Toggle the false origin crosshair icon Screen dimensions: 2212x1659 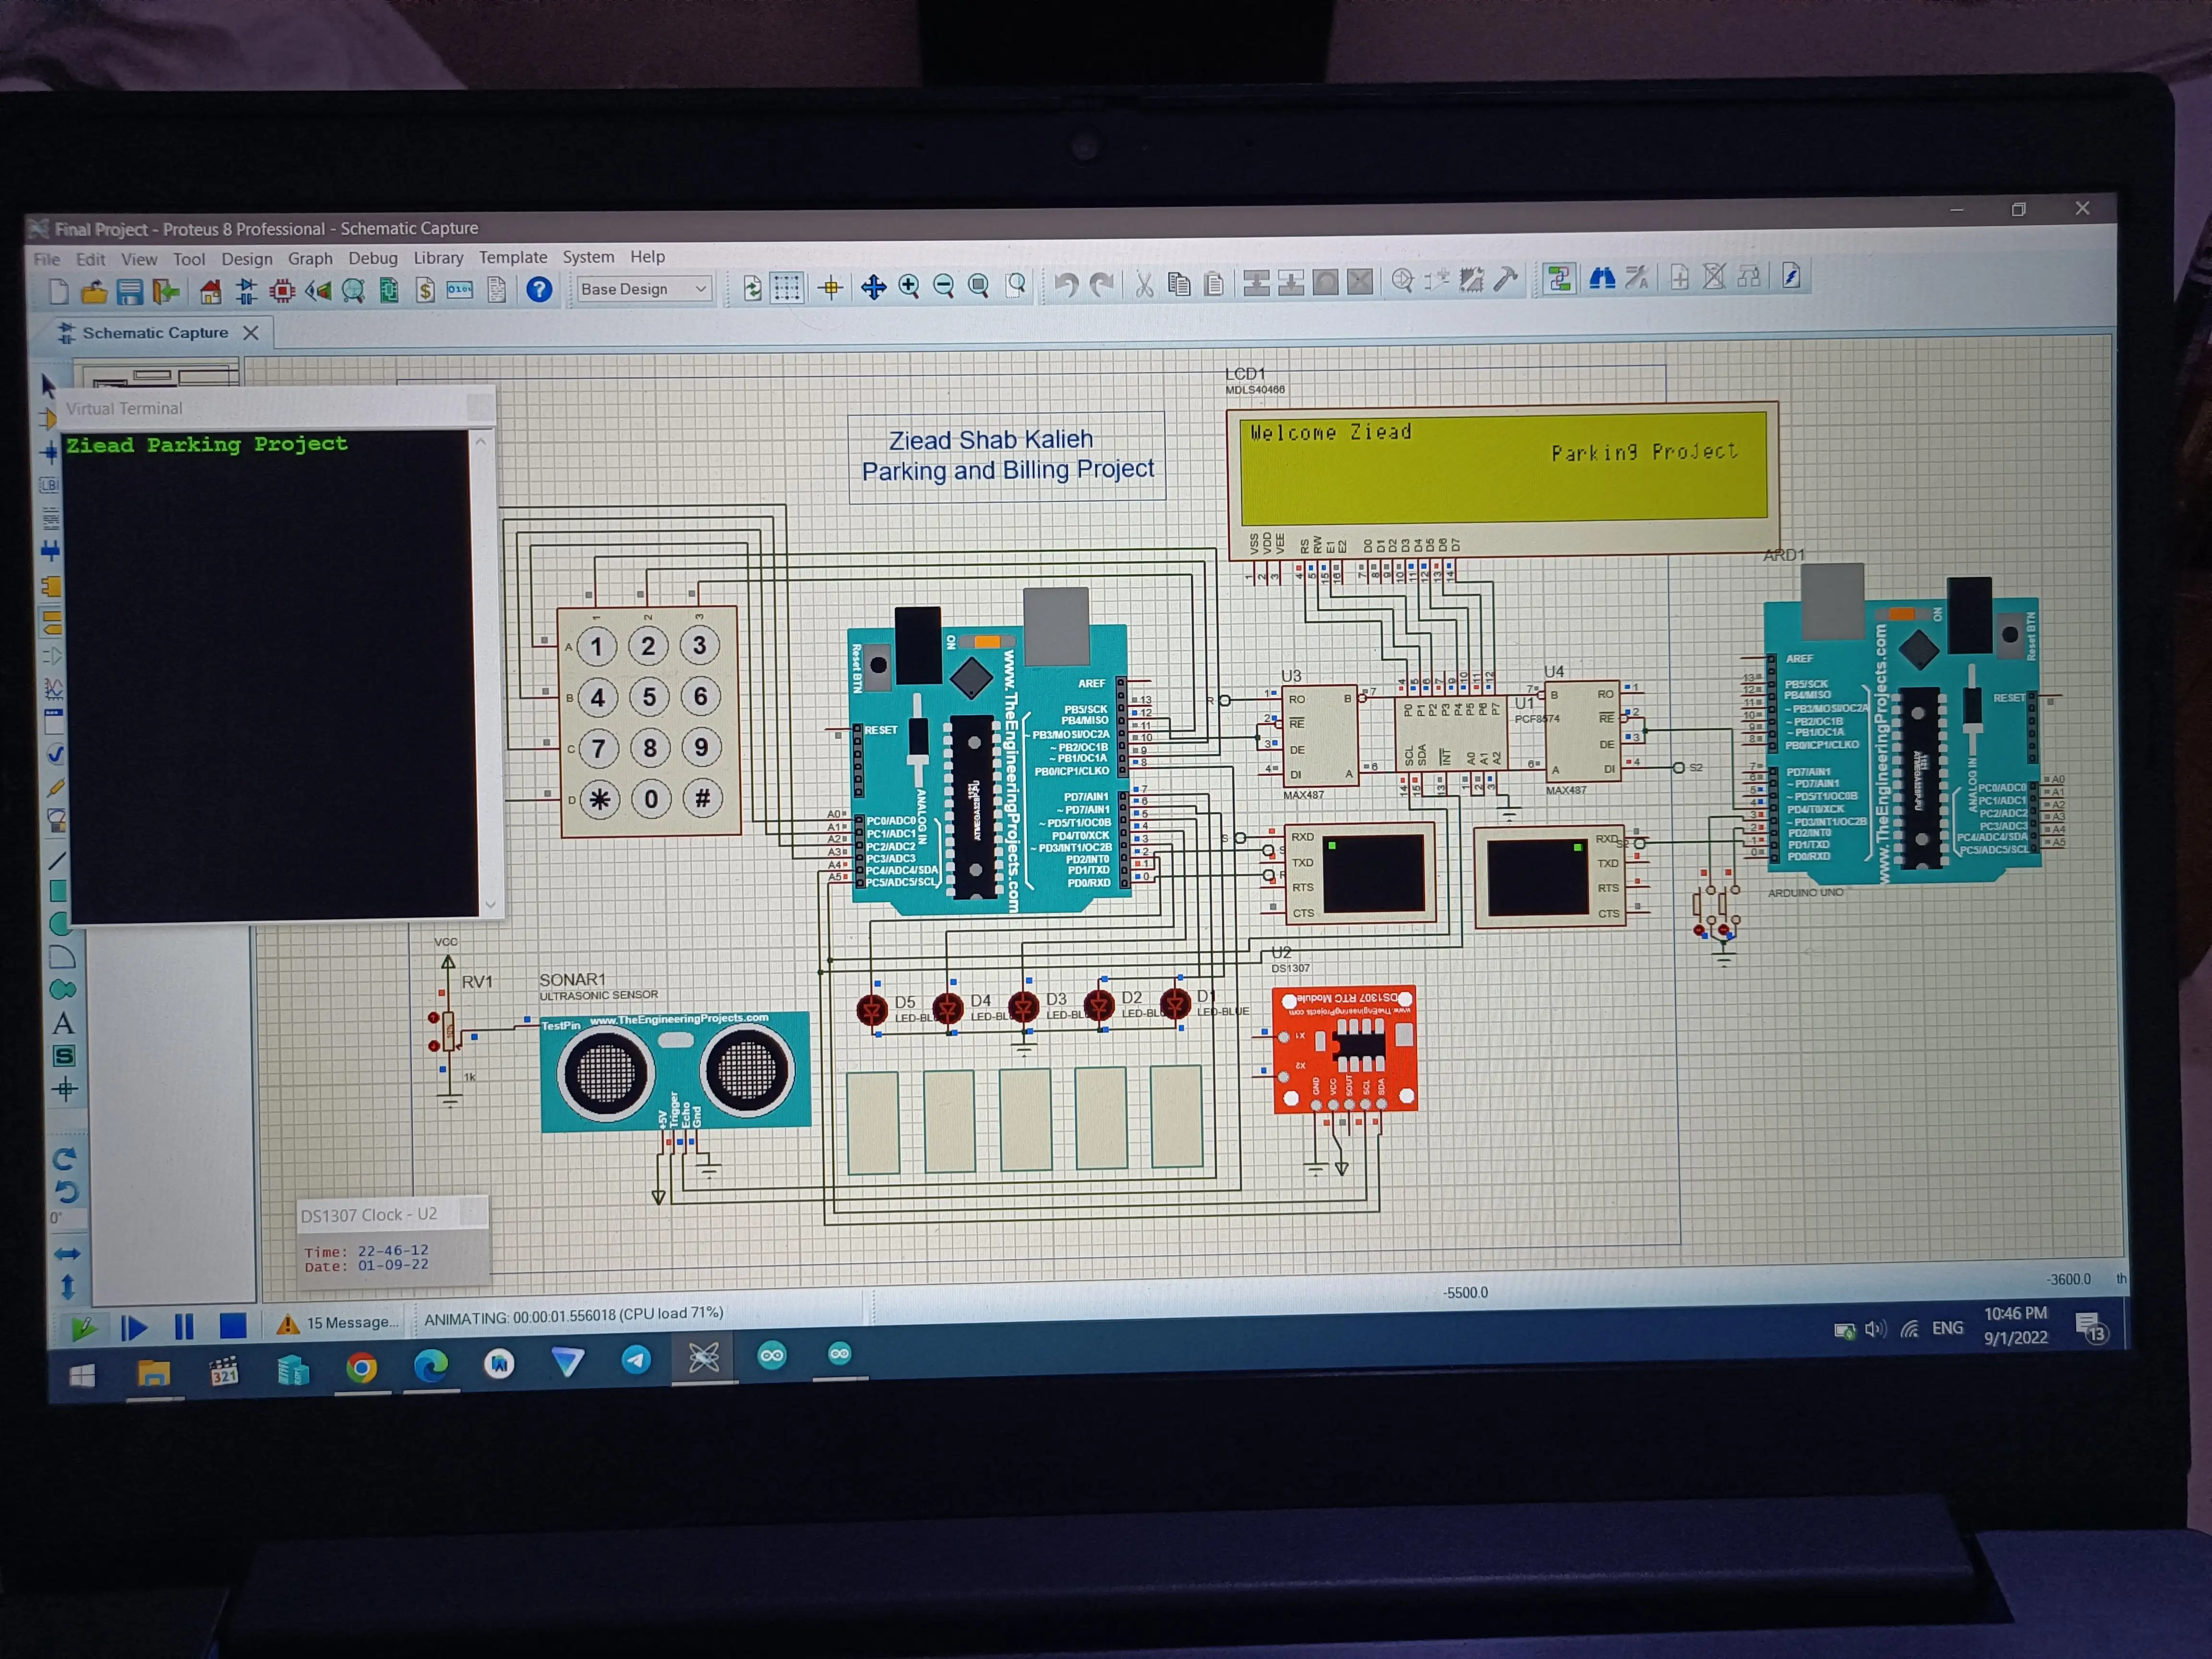[830, 288]
